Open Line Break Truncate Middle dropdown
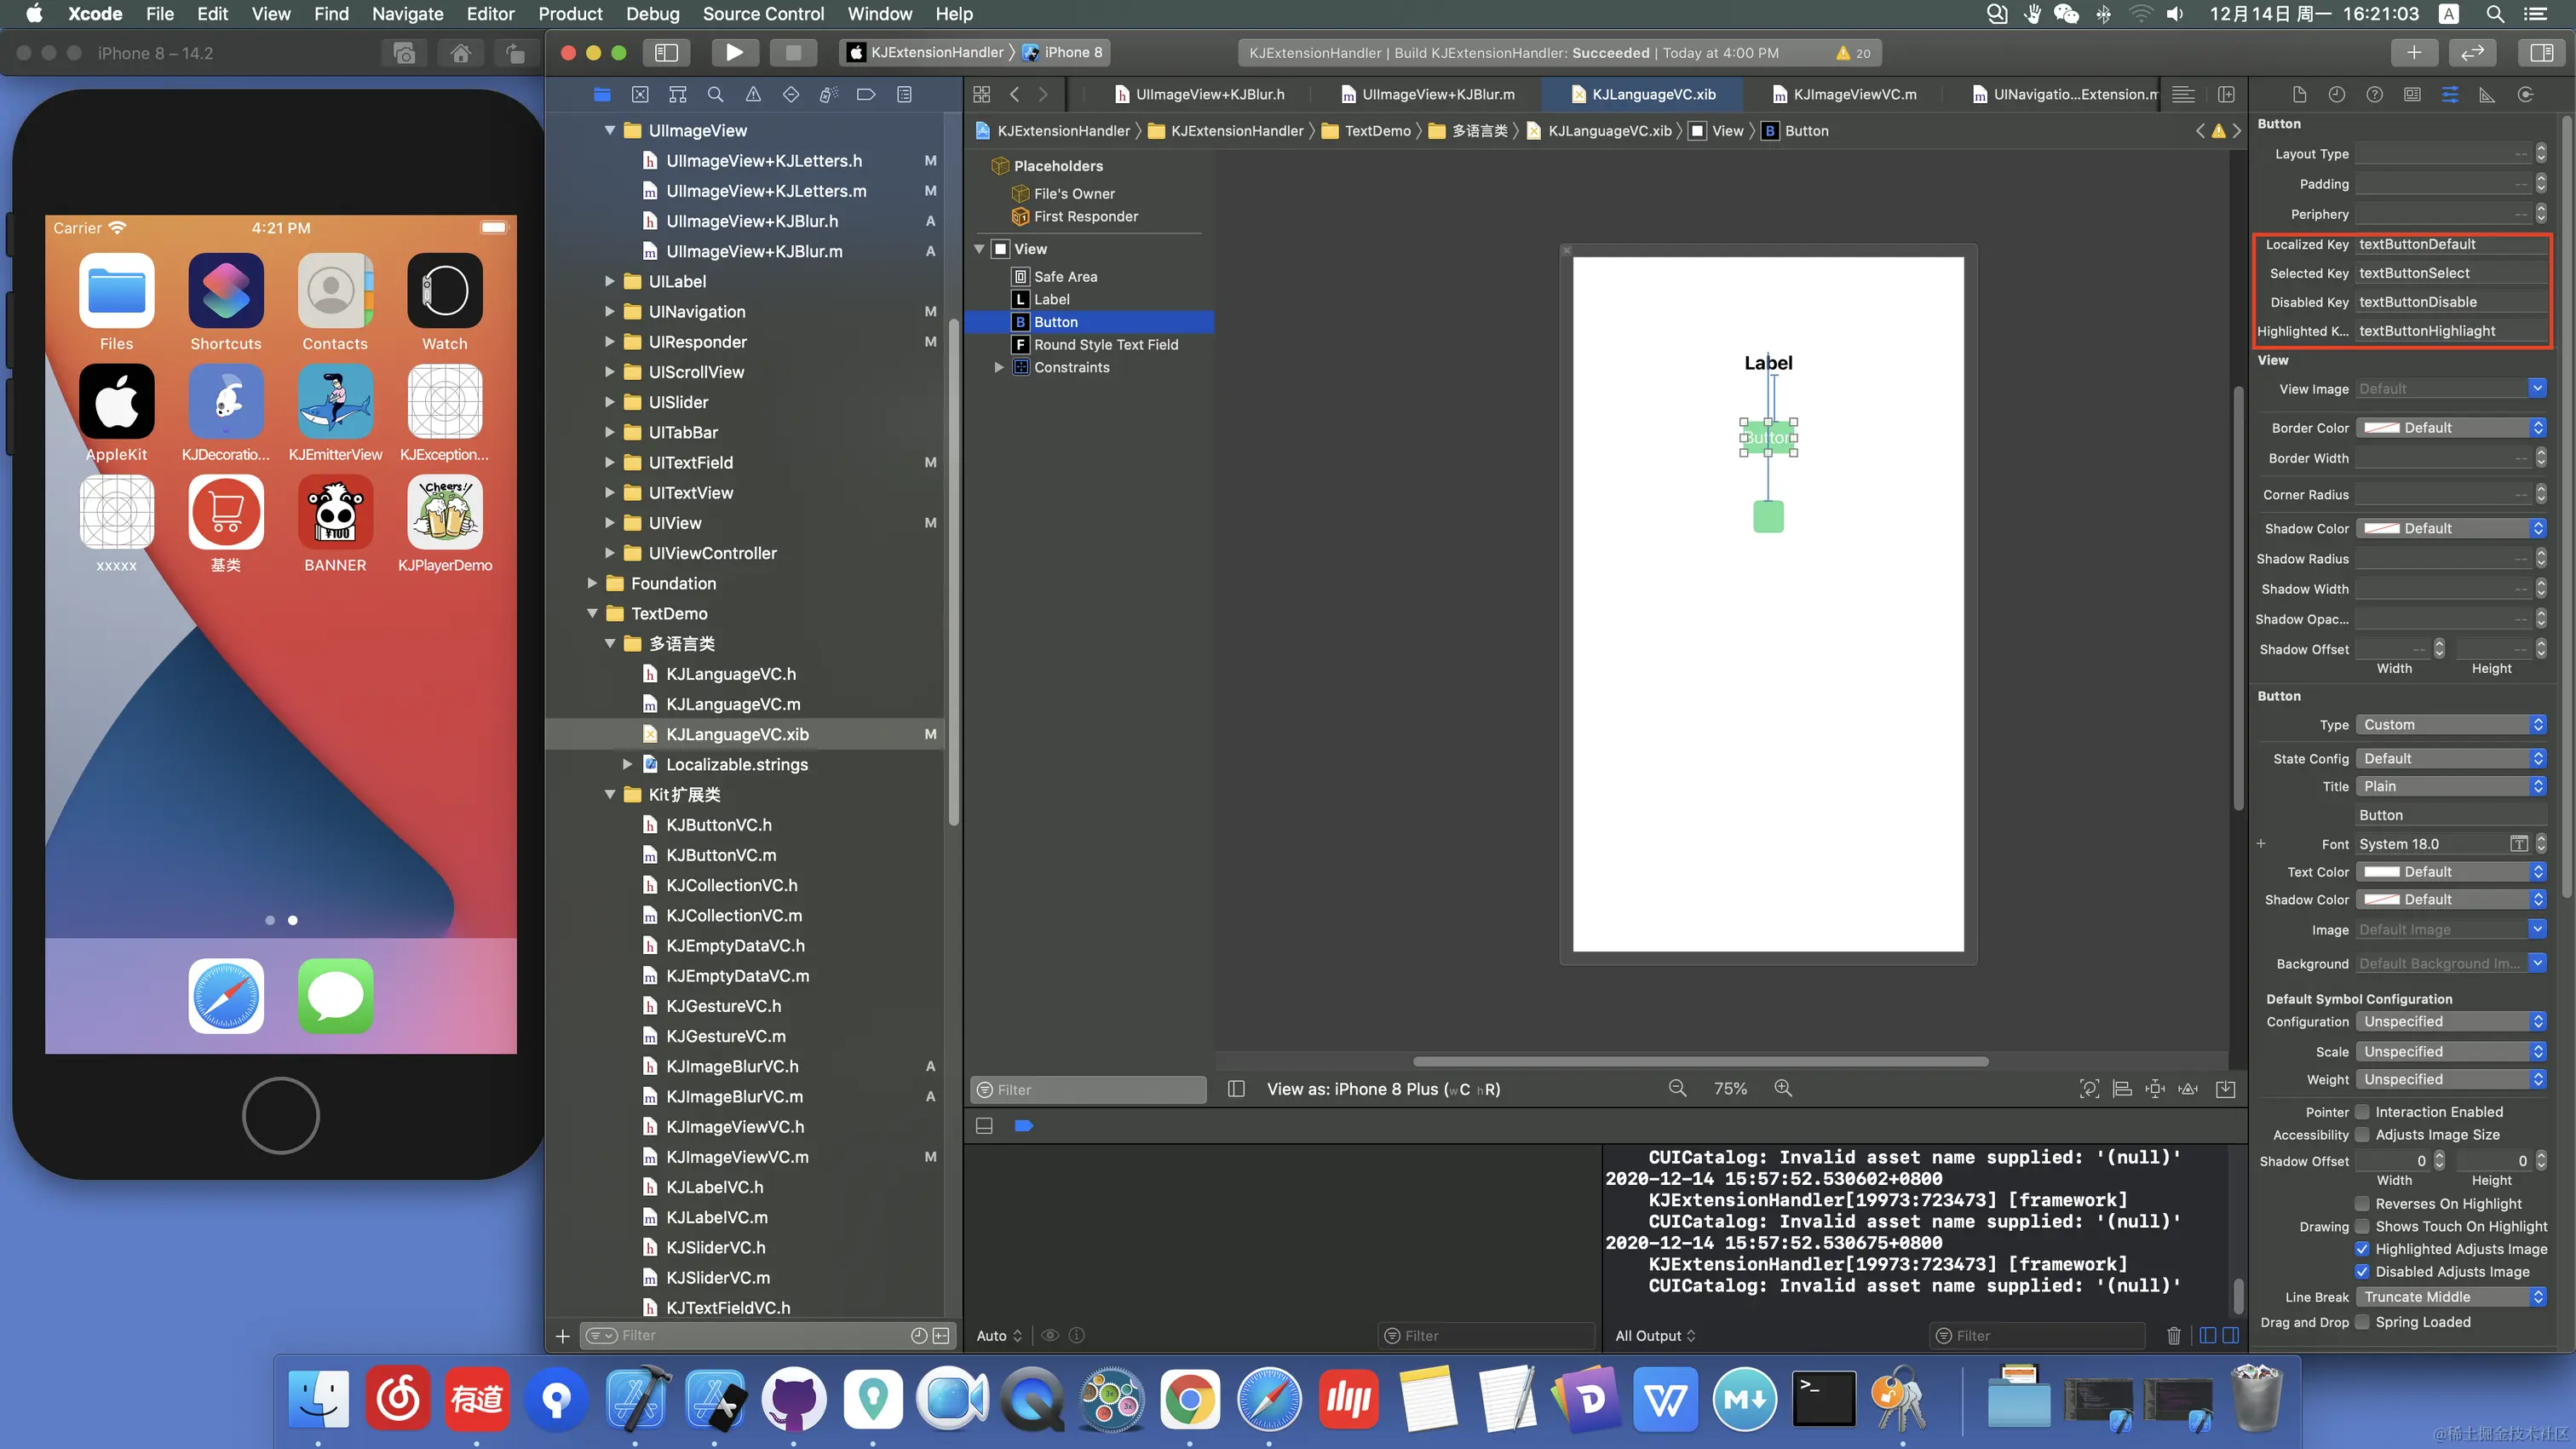Screen dimensions: 2576x1449 (x=2450, y=1296)
